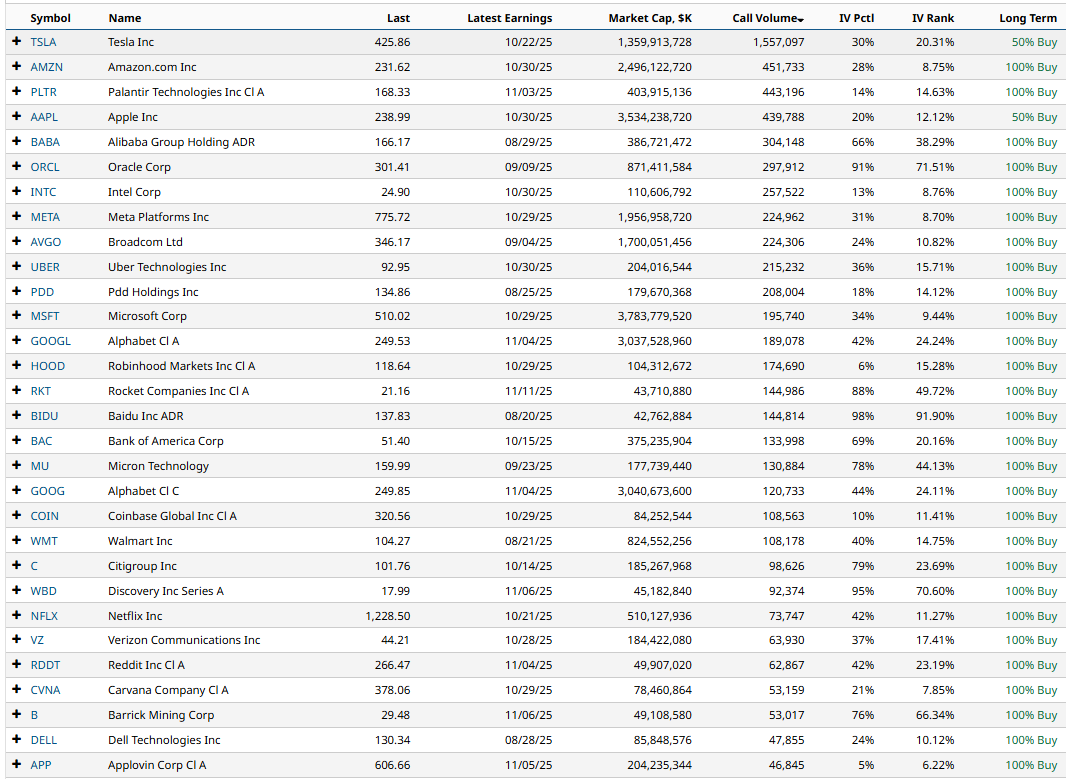This screenshot has height=779, width=1066.
Task: Toggle Call Volume sort order
Action: 768,18
